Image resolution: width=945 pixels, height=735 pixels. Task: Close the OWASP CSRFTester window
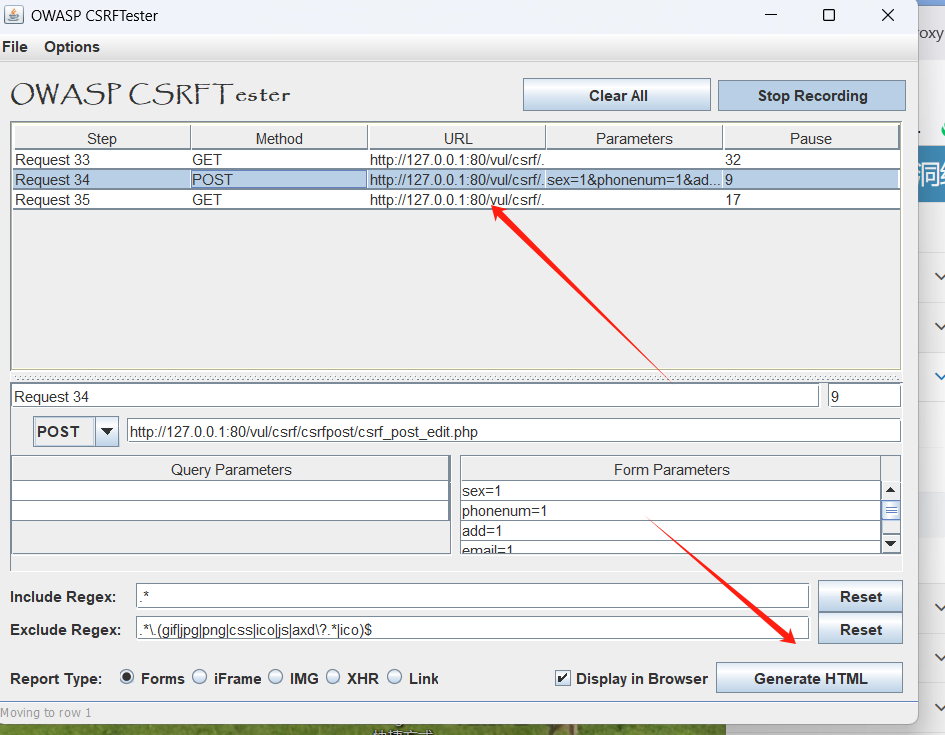[x=888, y=14]
